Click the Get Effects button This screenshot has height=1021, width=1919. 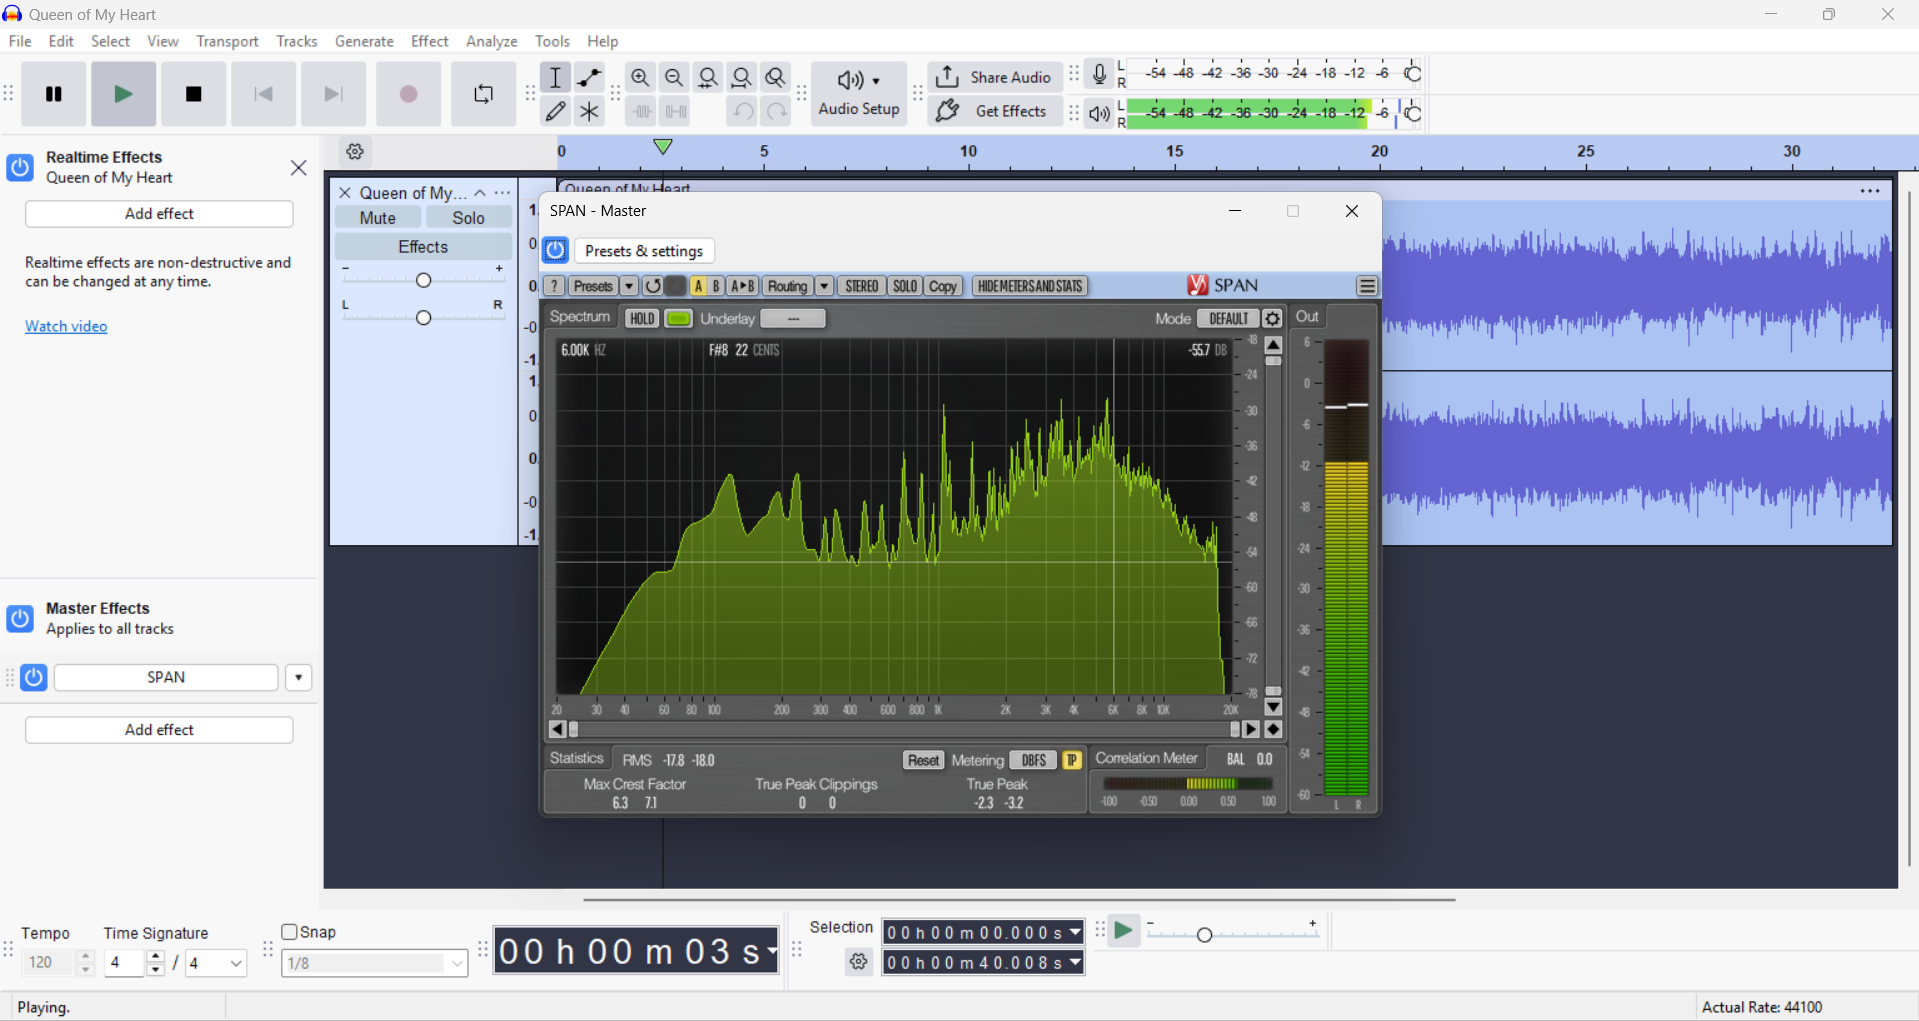[993, 111]
